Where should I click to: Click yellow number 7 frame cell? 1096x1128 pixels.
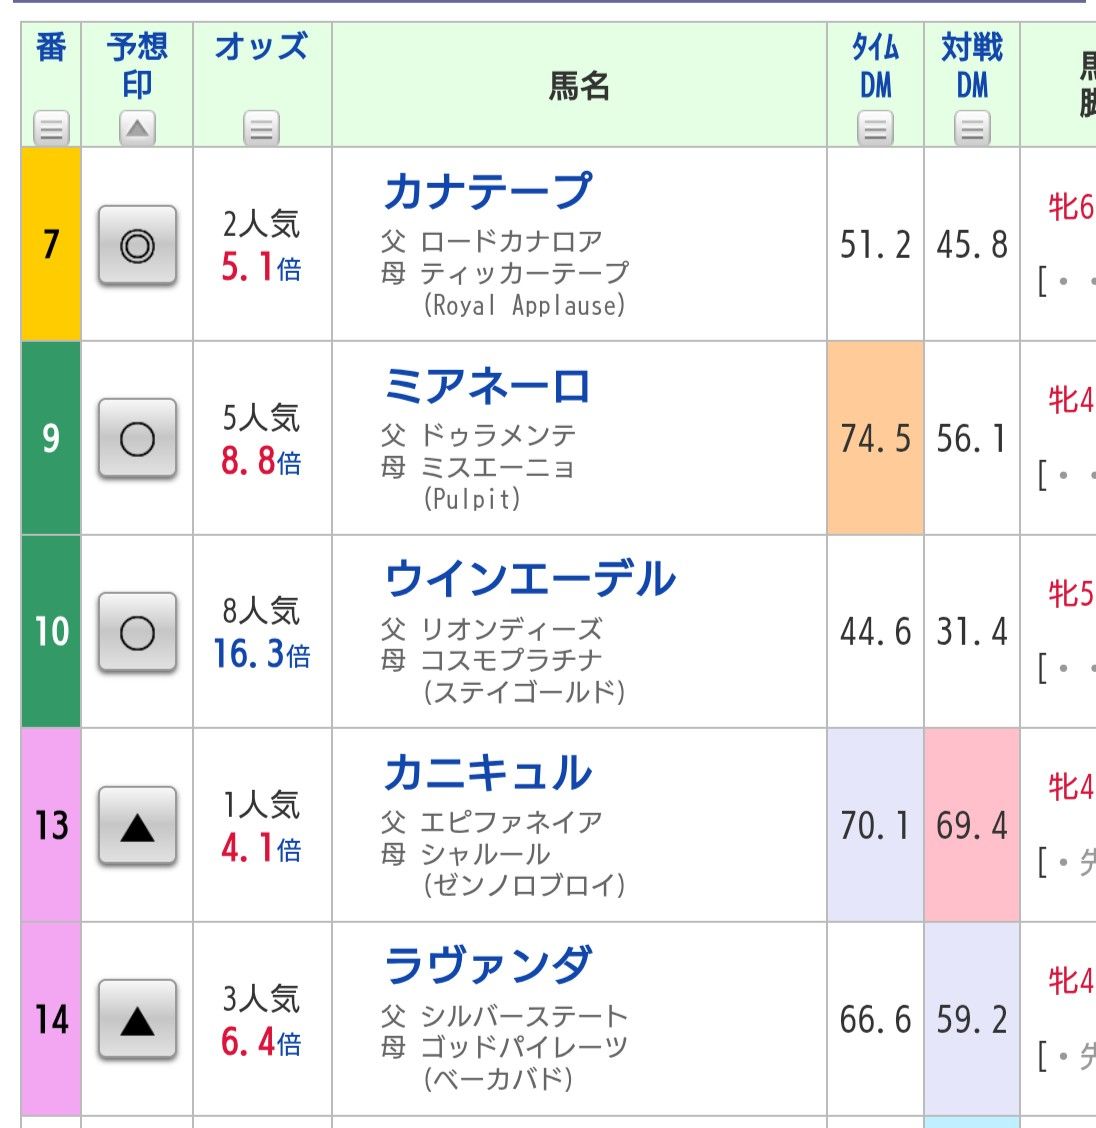pos(51,245)
